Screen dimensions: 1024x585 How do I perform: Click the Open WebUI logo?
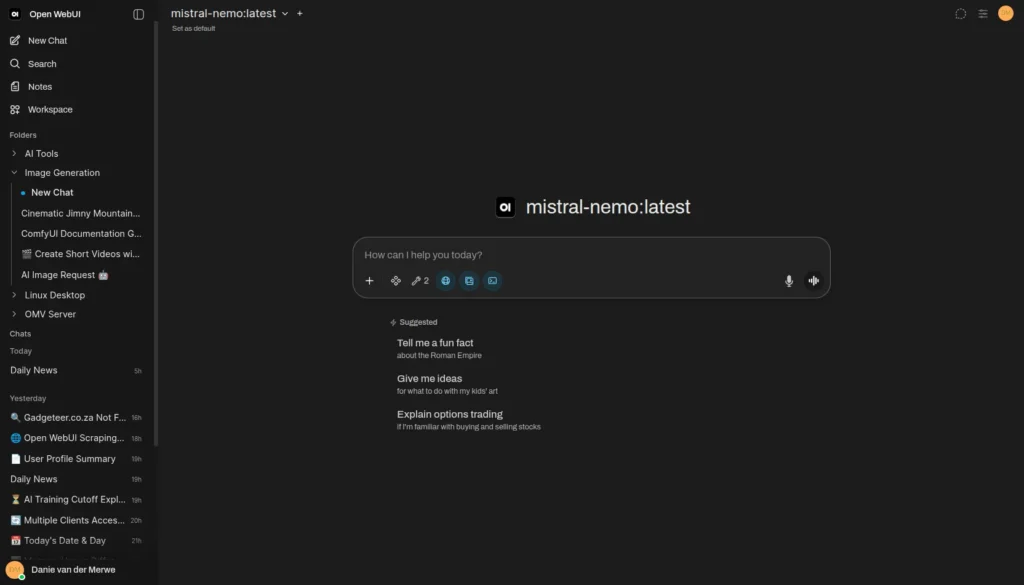click(15, 14)
